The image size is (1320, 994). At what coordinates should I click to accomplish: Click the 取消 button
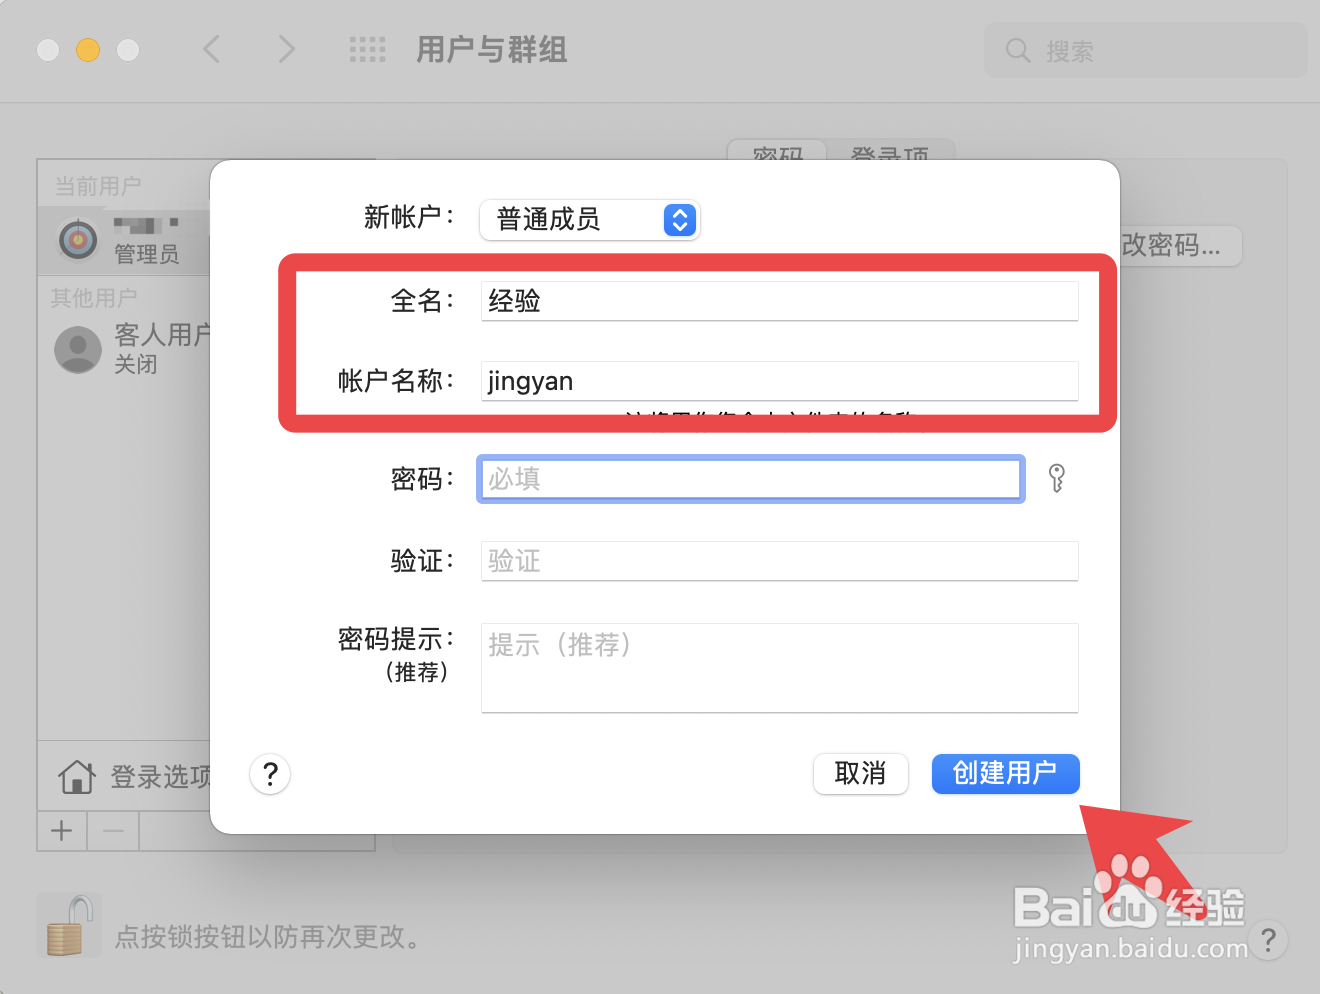pos(860,774)
